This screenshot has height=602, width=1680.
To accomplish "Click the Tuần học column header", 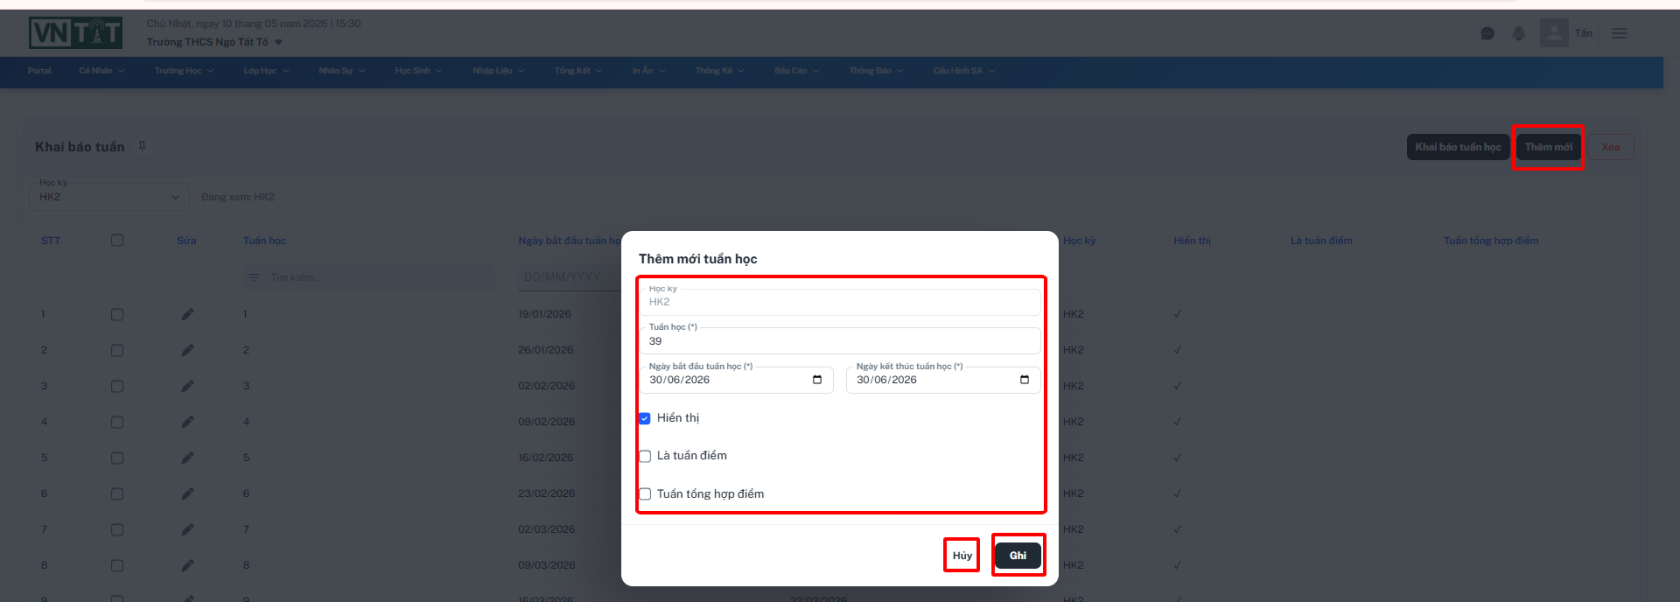I will point(264,241).
